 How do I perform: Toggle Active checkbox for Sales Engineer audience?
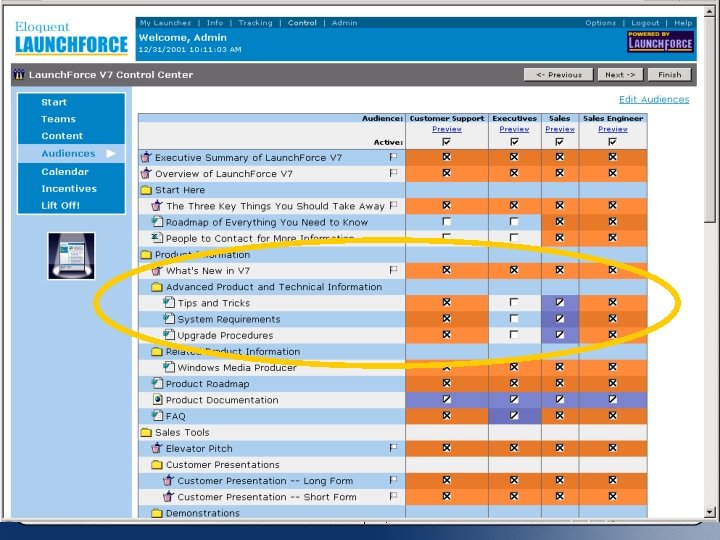pos(613,142)
